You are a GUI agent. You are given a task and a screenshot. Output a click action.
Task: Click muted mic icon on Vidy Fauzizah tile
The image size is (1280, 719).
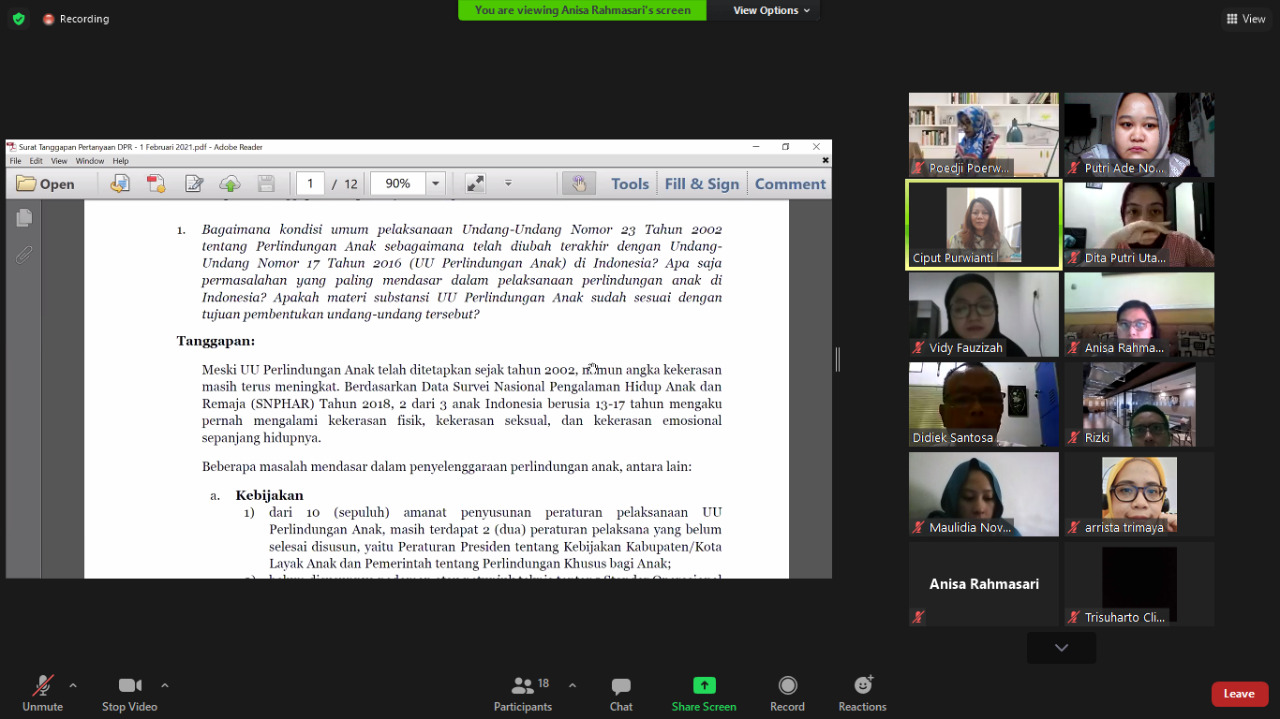click(x=918, y=348)
